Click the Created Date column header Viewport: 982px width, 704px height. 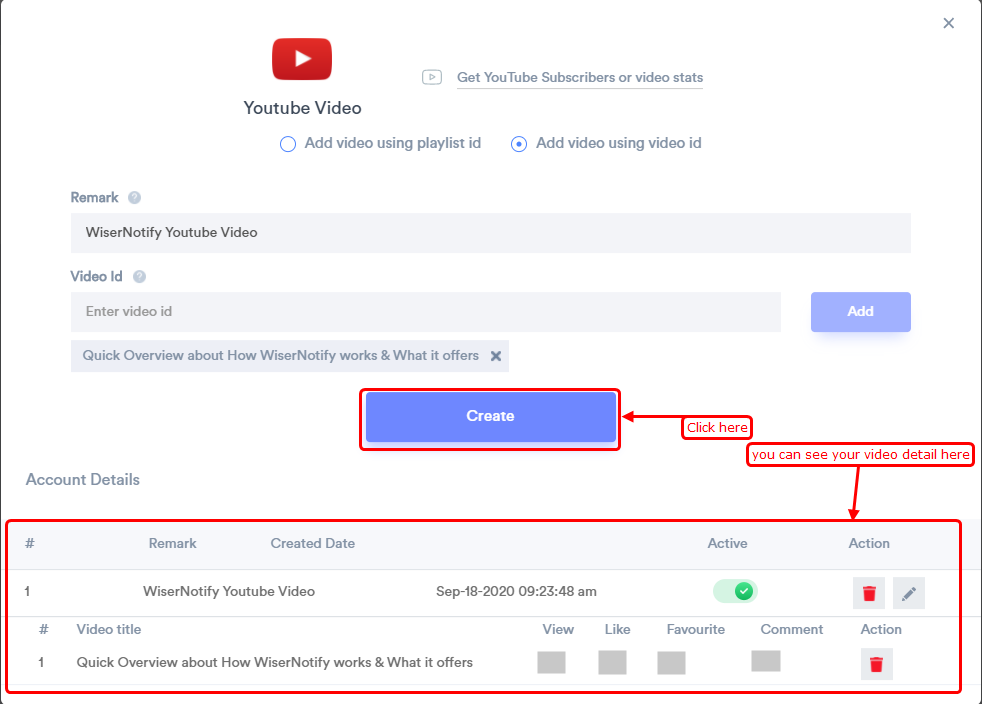point(313,543)
